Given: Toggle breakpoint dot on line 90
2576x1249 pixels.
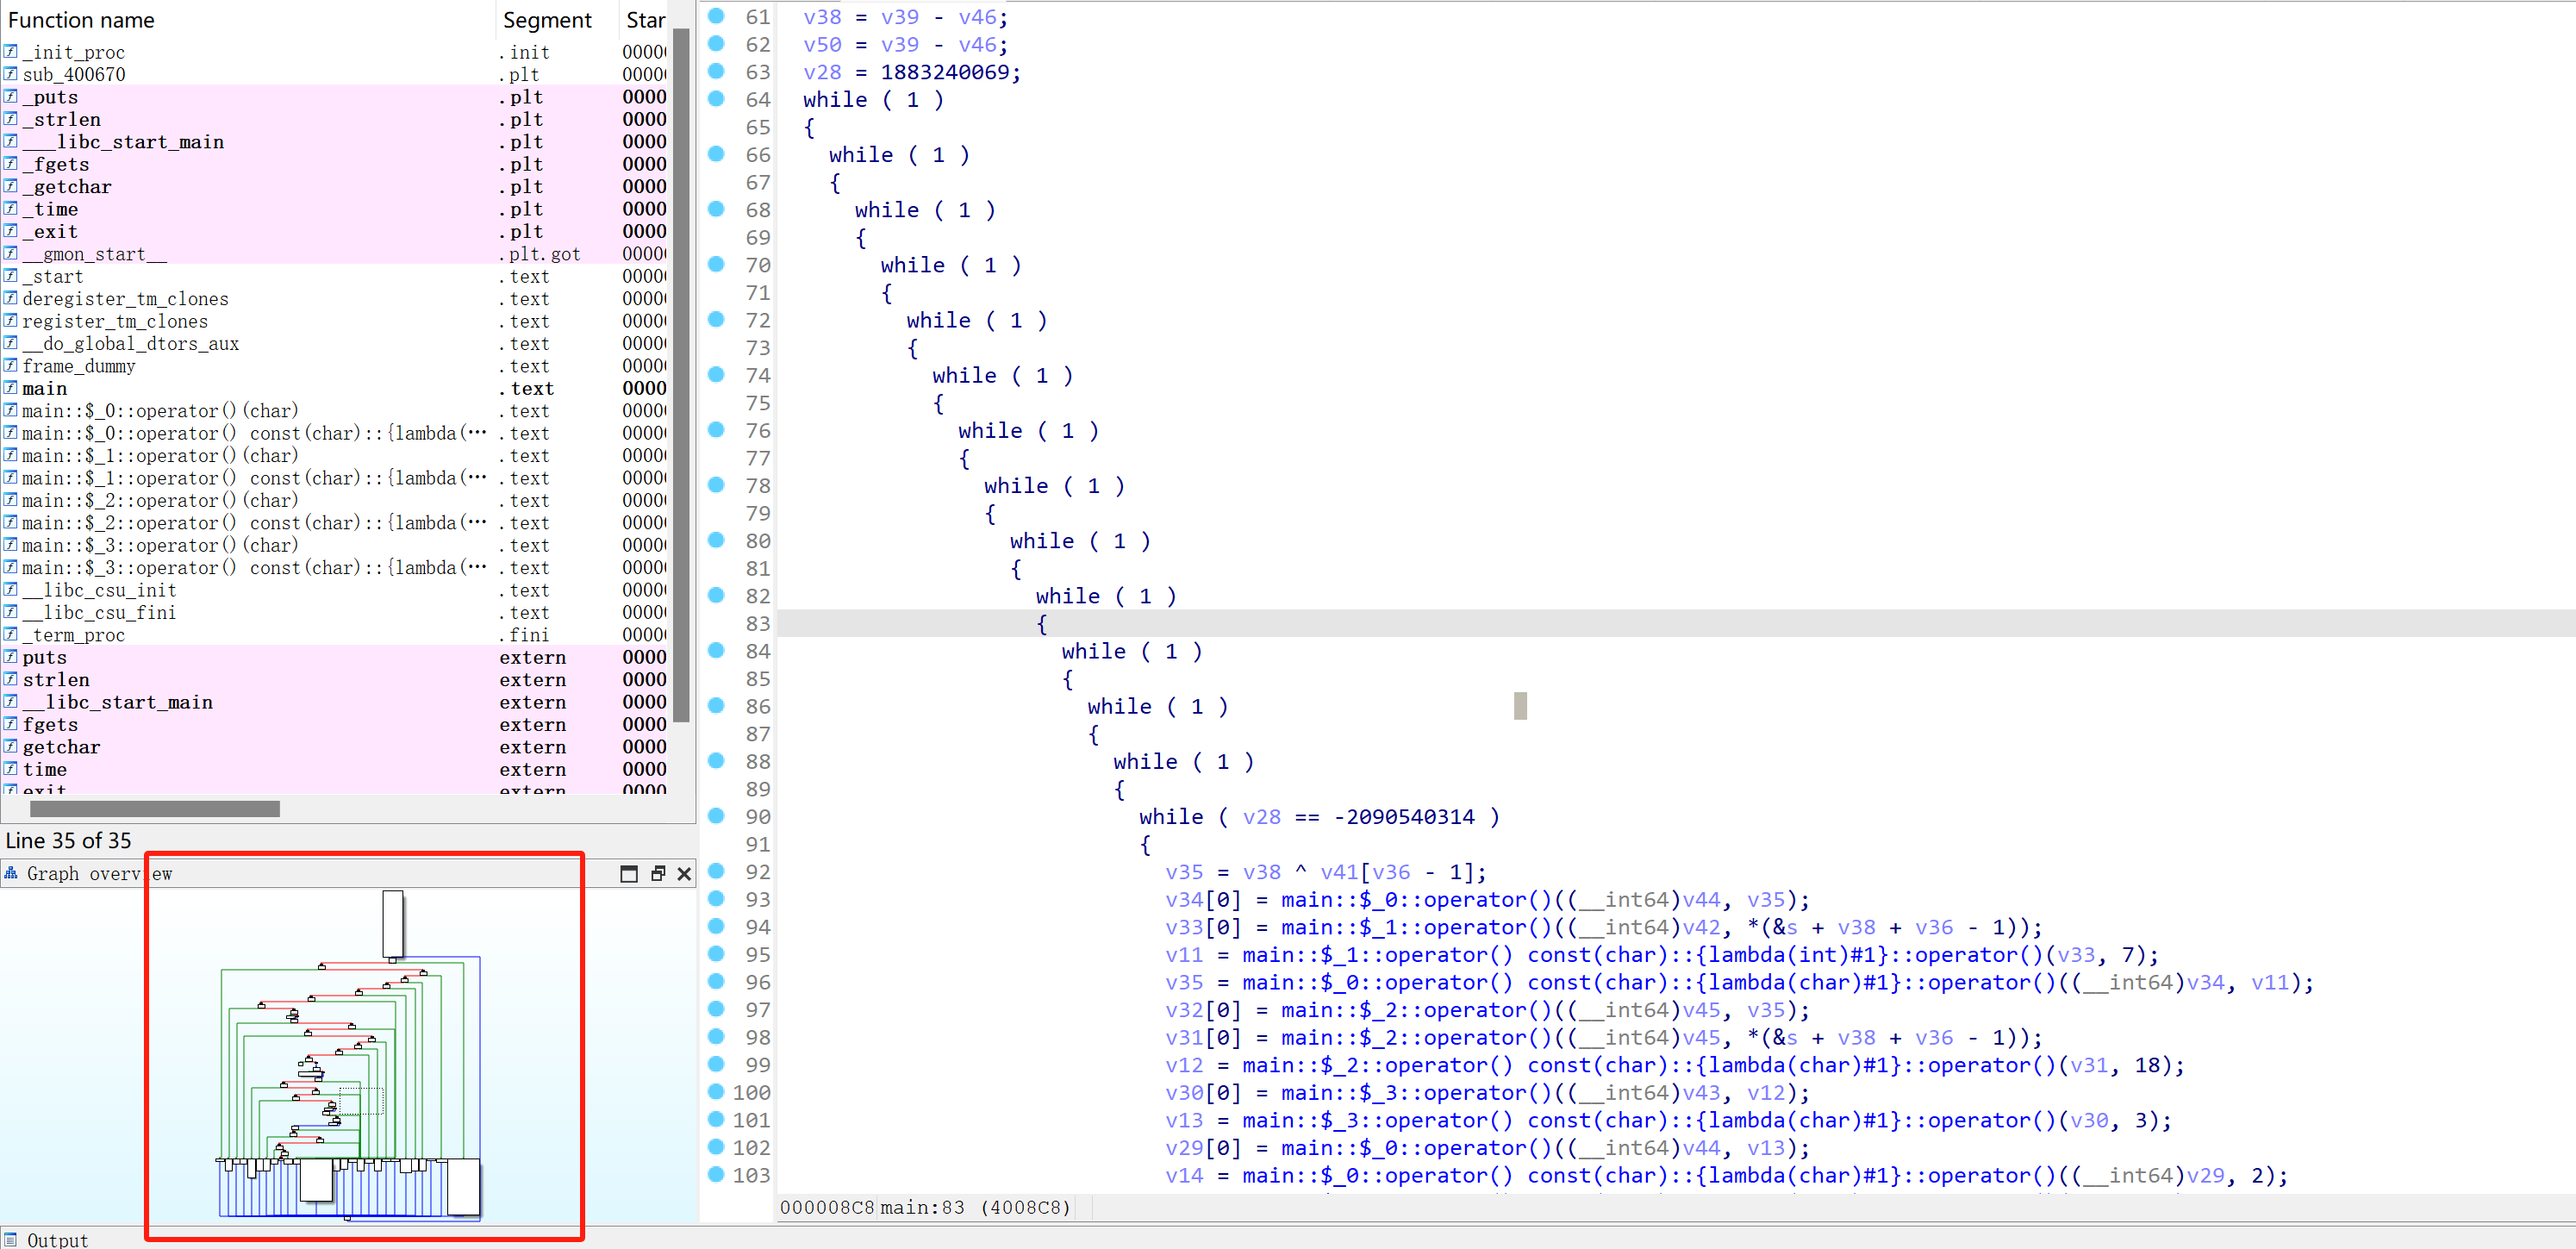Looking at the screenshot, I should pyautogui.click(x=716, y=816).
